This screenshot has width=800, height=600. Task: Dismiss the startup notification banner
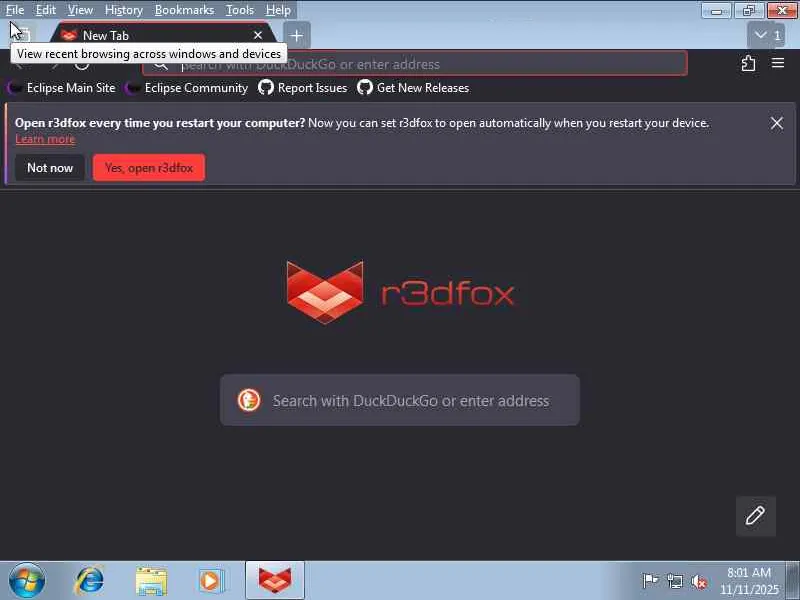[x=777, y=123]
